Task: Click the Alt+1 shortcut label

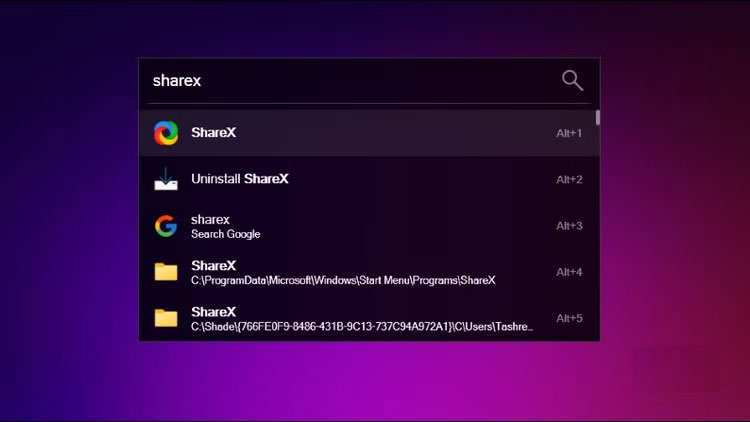Action: 569,133
